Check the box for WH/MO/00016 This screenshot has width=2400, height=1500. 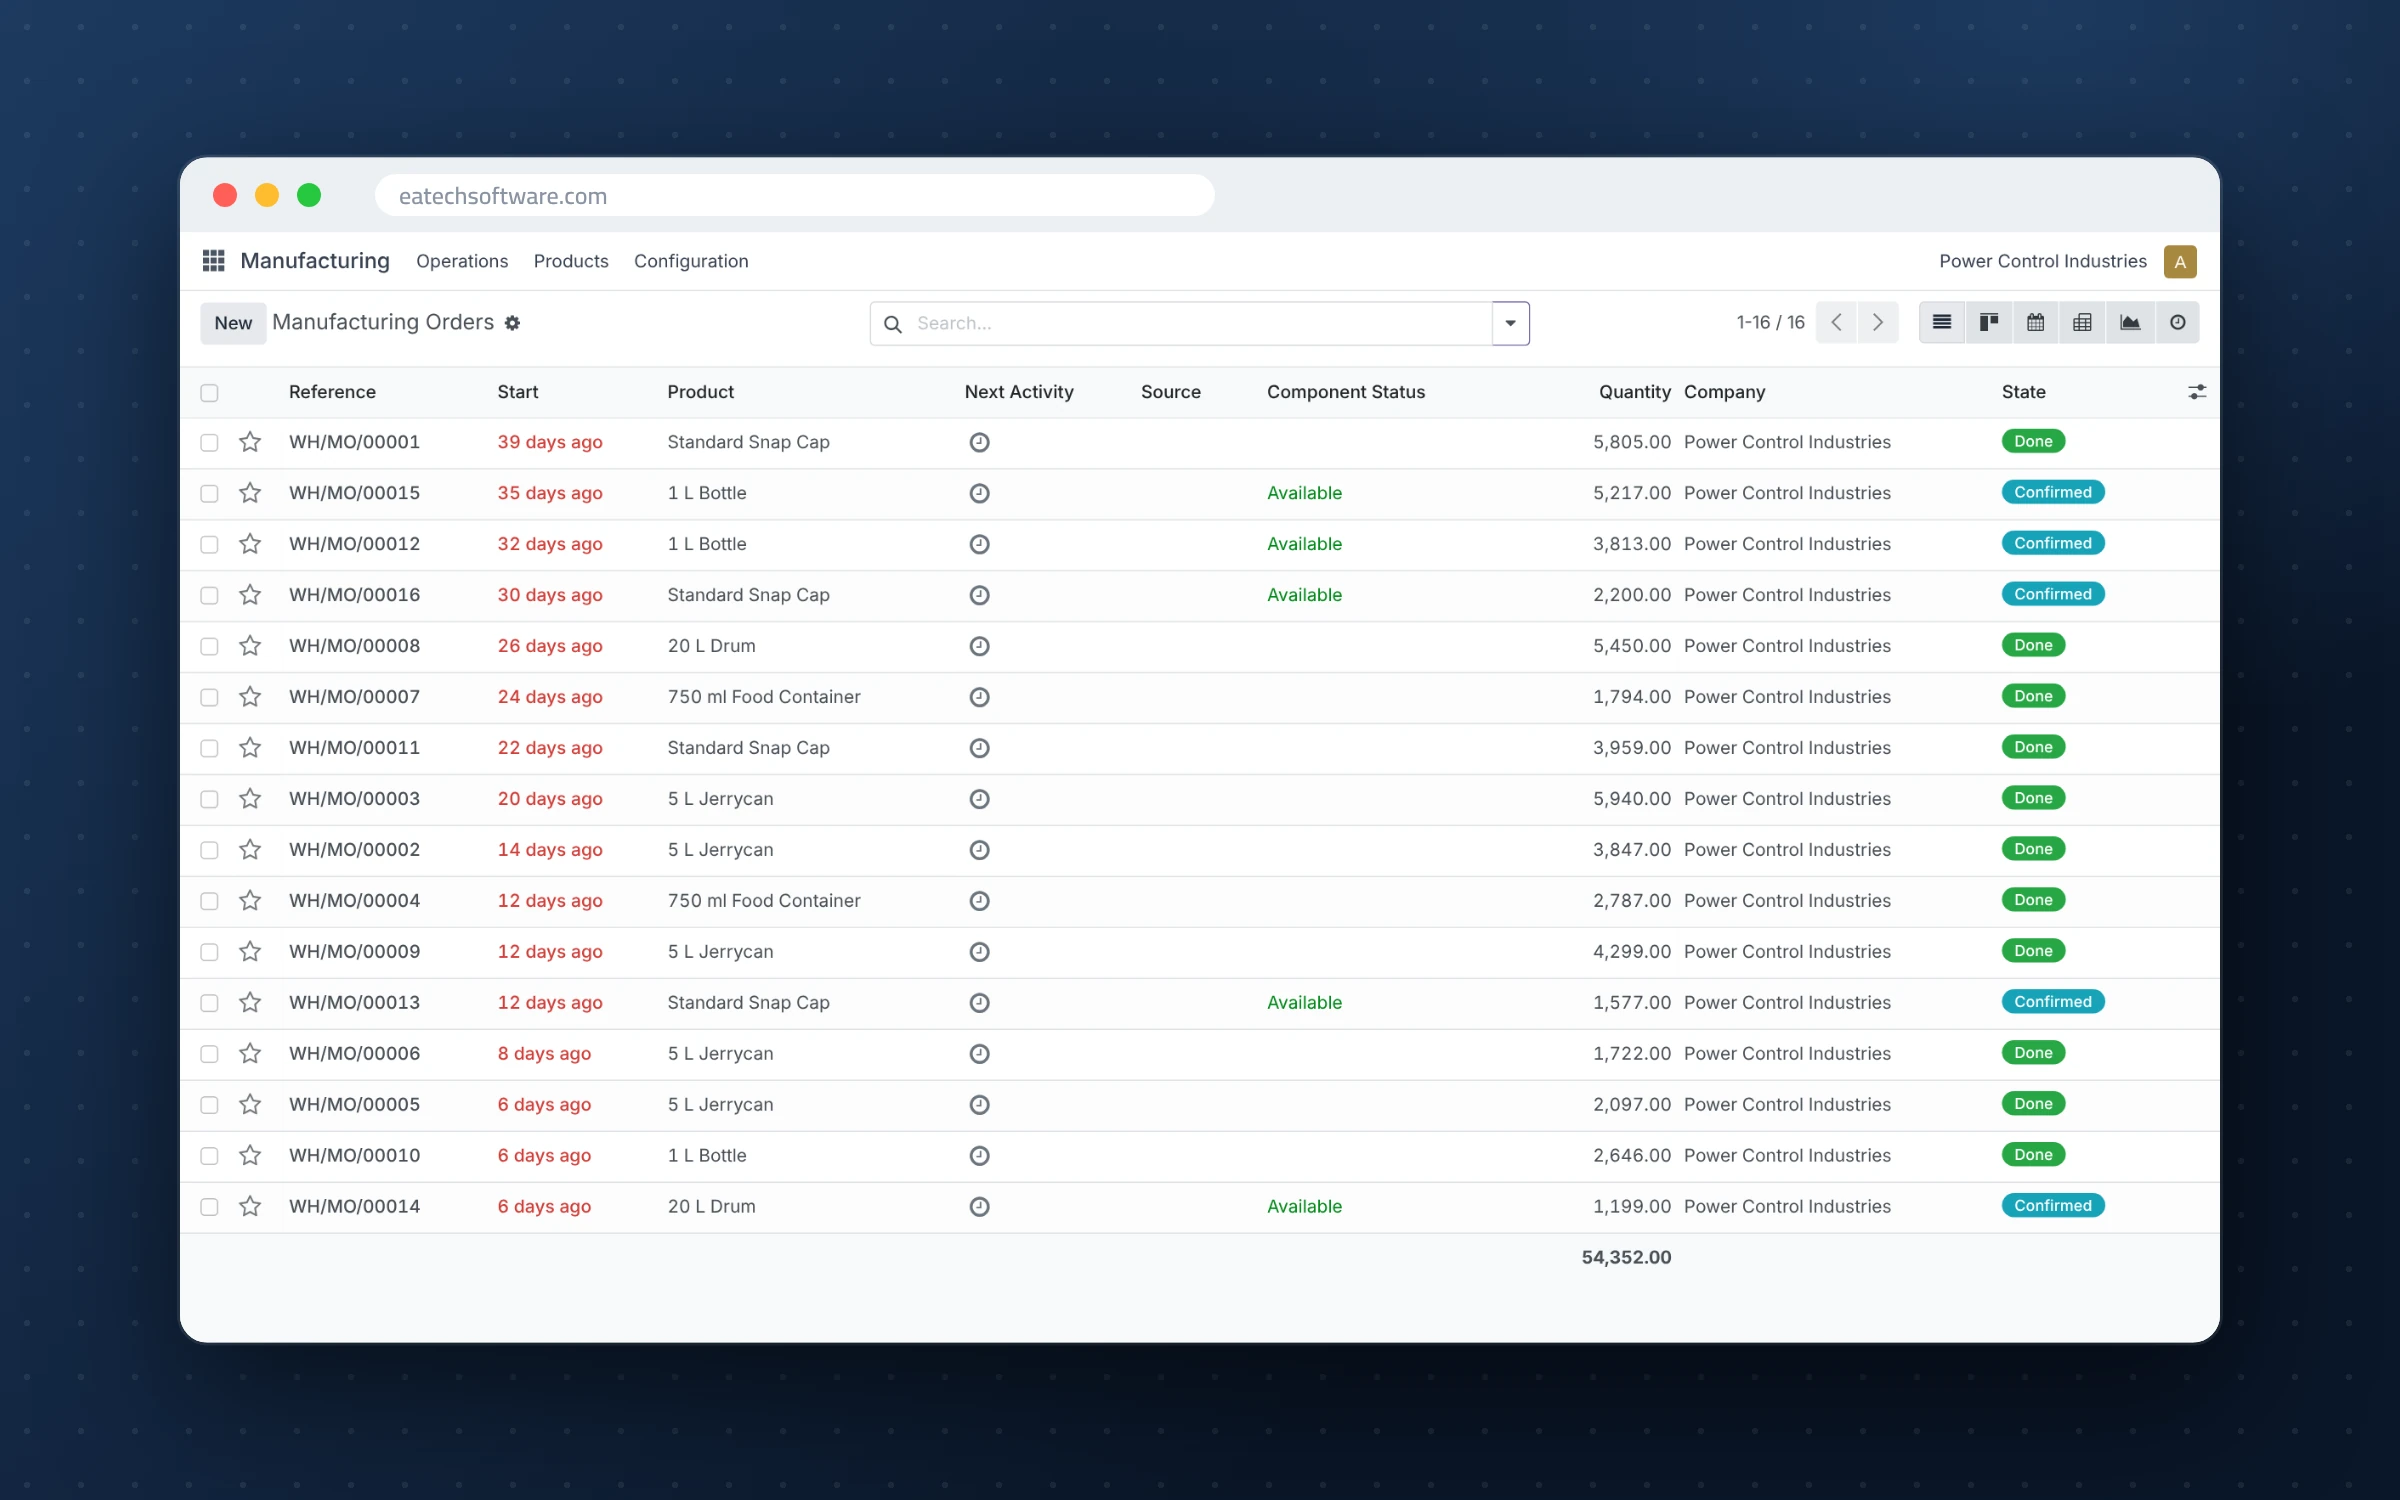209,596
